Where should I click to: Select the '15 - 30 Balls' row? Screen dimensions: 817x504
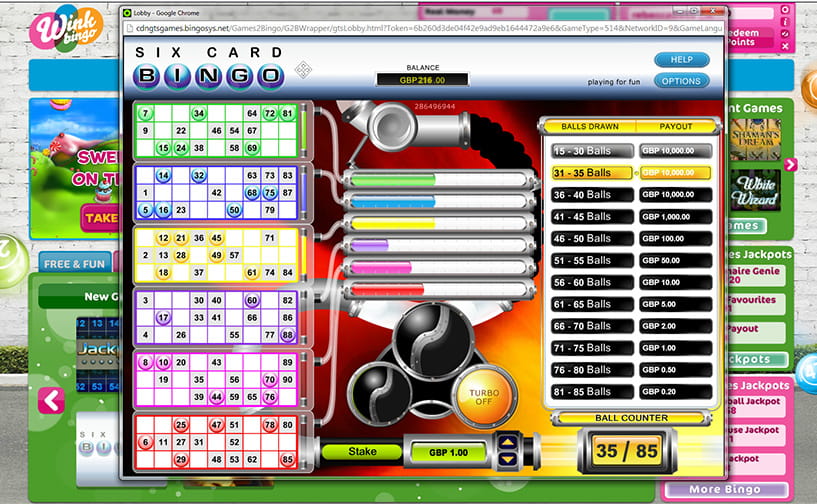[592, 151]
